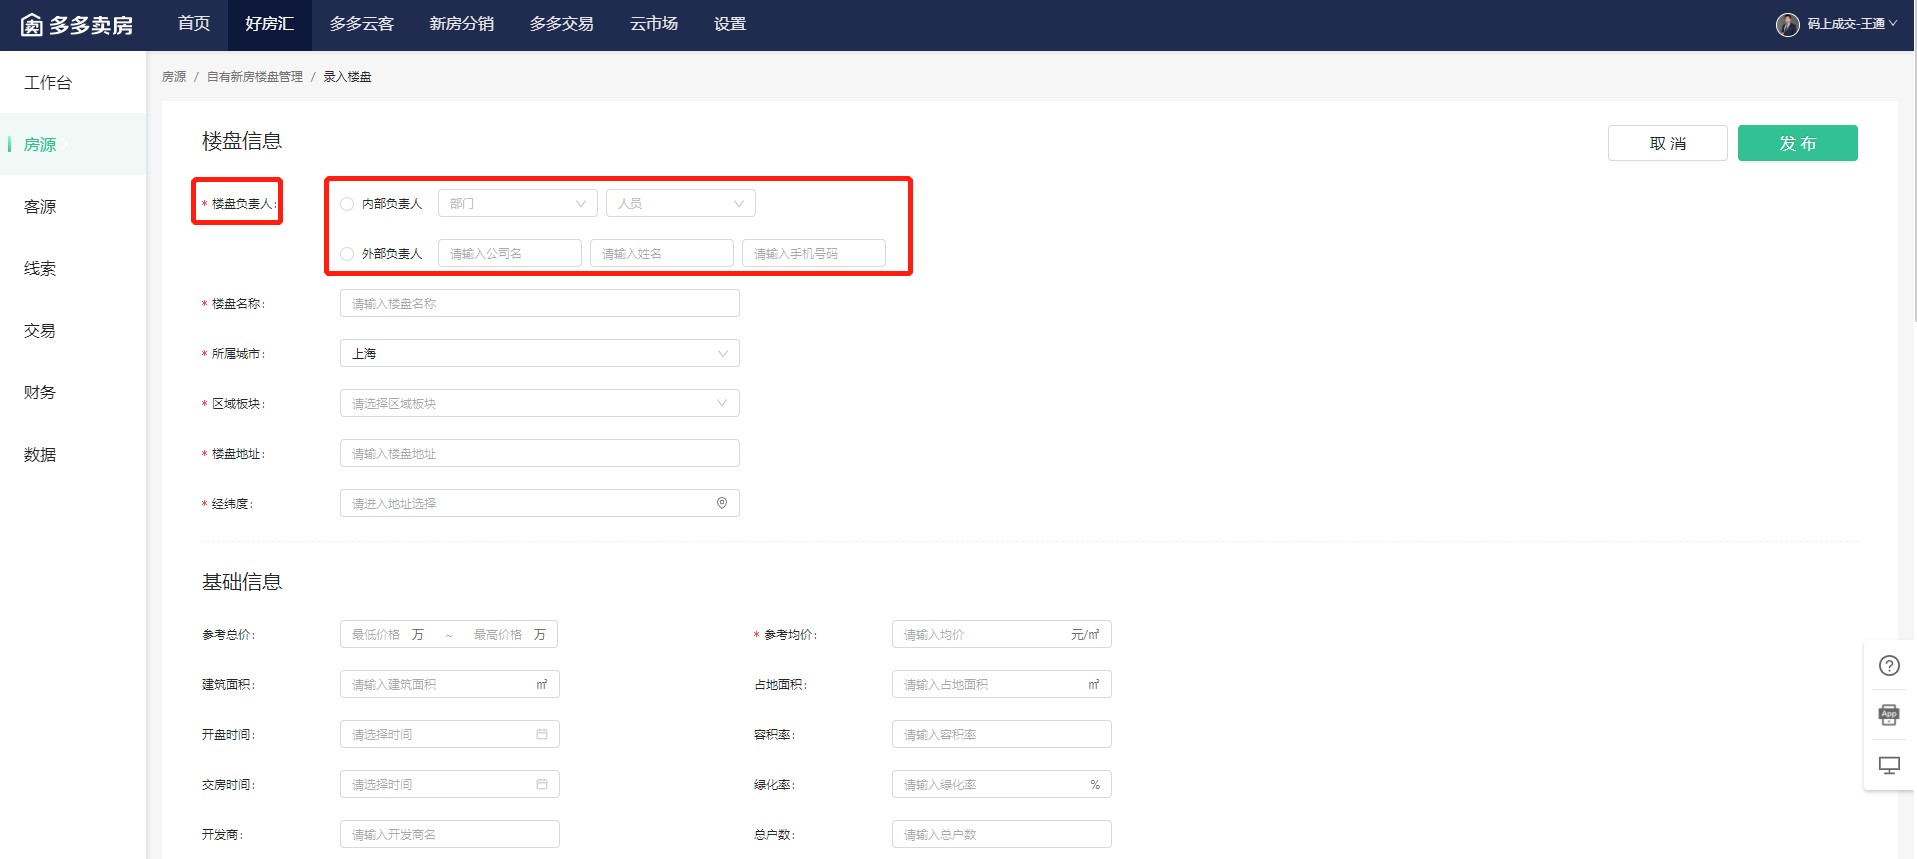Open the 新房分销 top menu

point(462,24)
